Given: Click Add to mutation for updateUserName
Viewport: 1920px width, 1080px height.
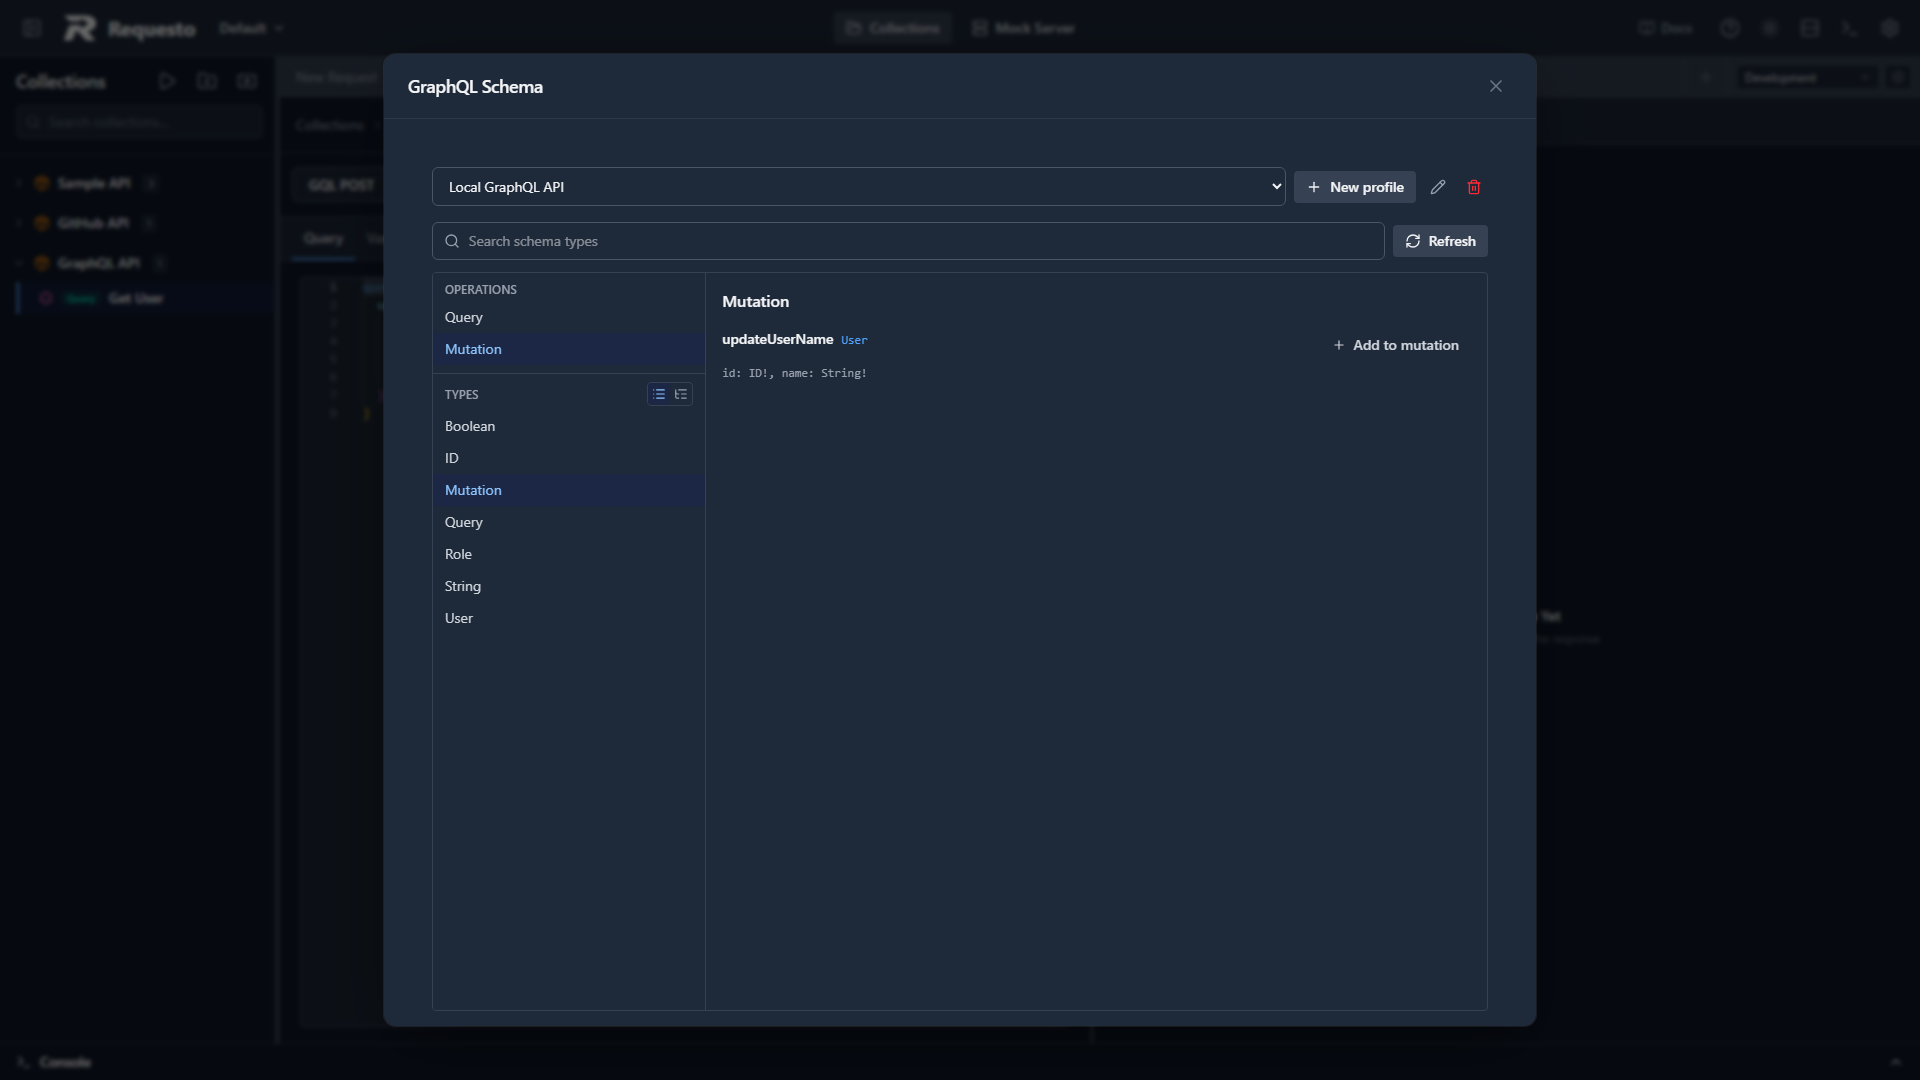Looking at the screenshot, I should [1395, 345].
